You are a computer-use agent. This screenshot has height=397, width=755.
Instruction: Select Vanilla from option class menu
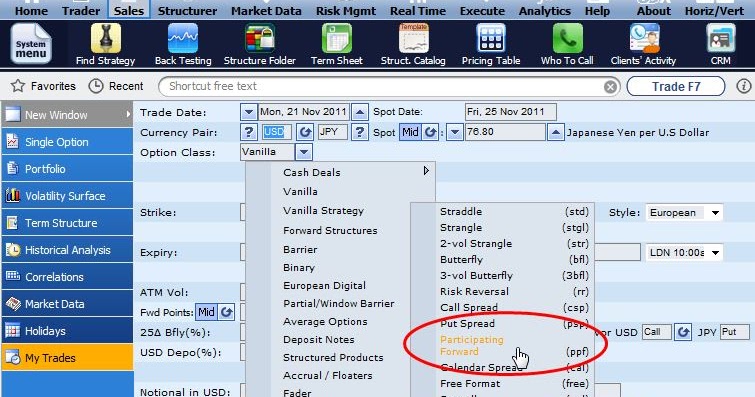pyautogui.click(x=300, y=192)
